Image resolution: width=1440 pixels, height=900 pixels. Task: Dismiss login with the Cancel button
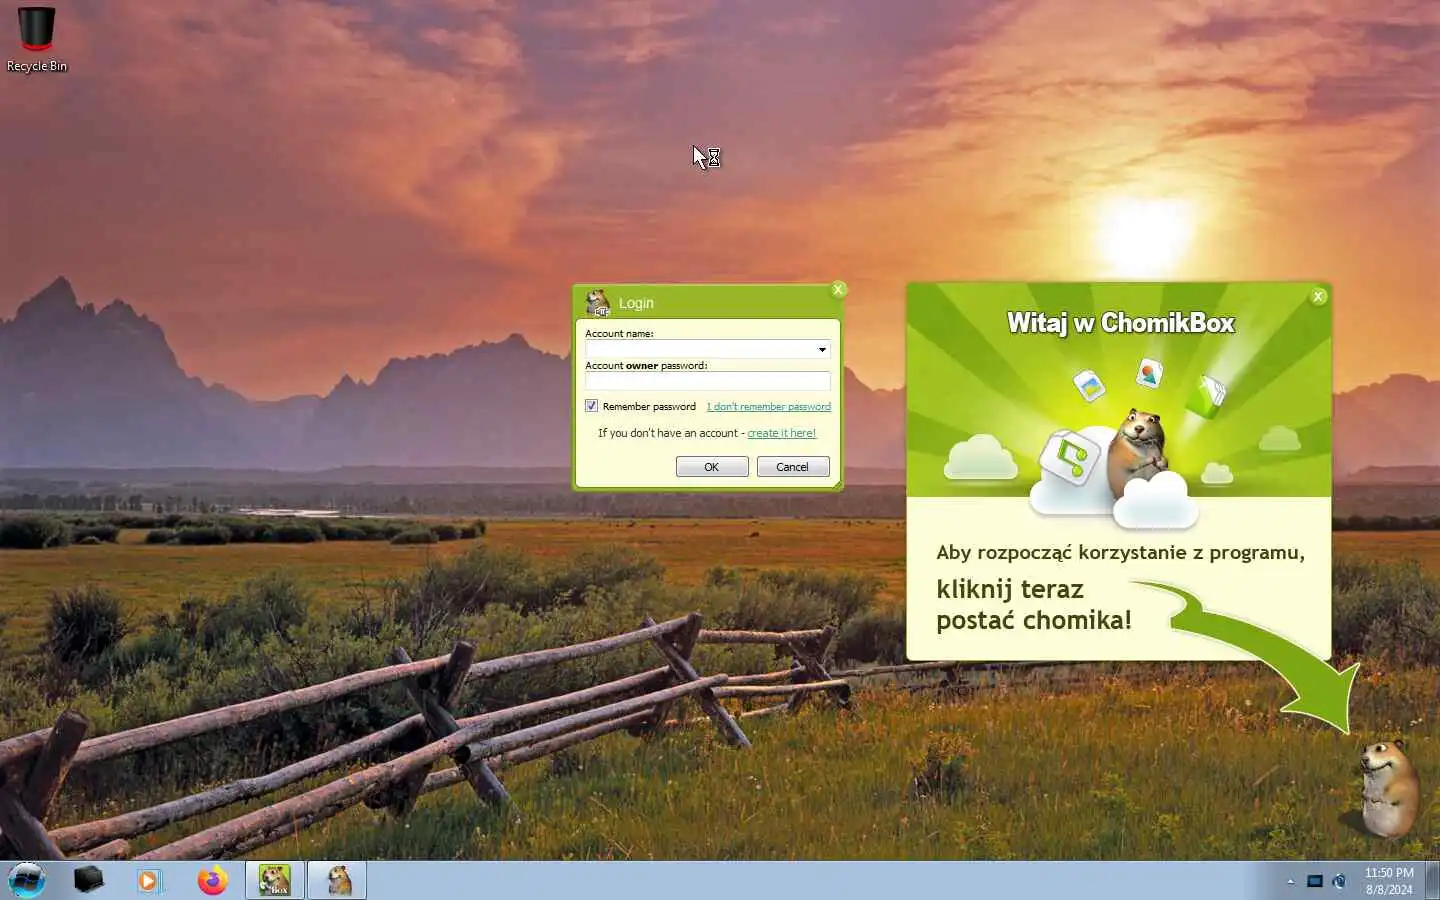point(793,467)
